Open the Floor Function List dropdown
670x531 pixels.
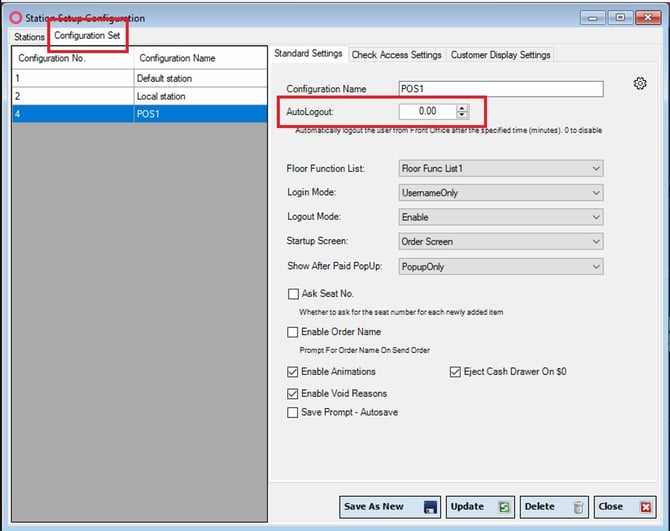point(501,169)
